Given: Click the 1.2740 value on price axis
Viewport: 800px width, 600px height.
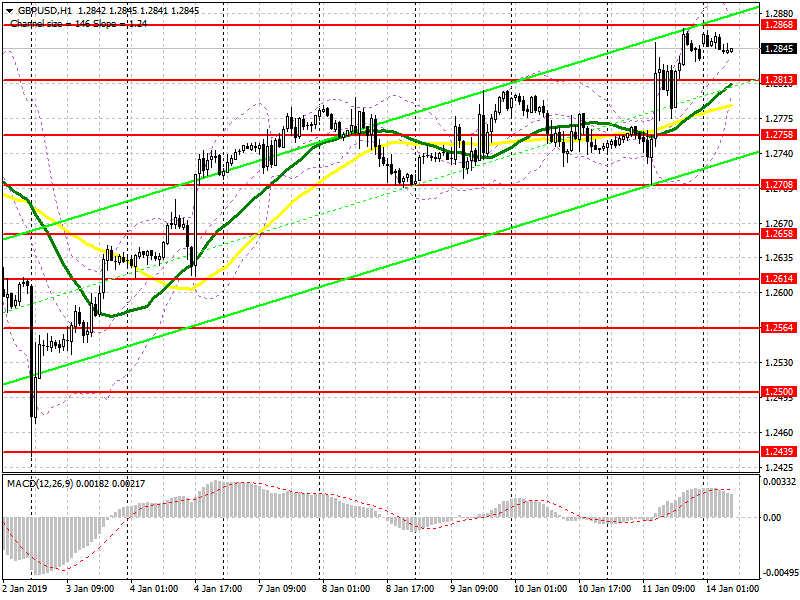Looking at the screenshot, I should tap(779, 154).
